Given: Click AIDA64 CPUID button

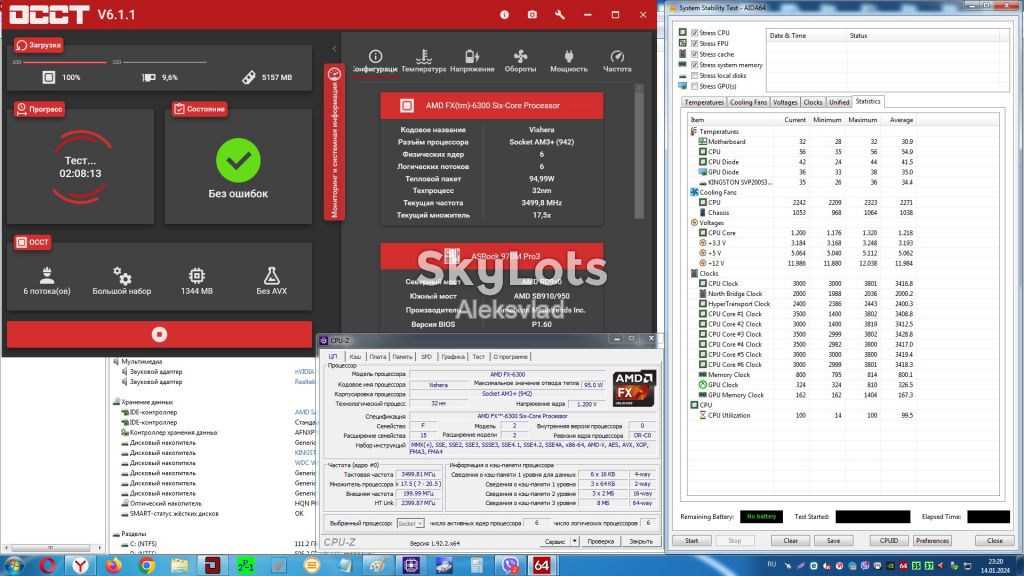Looking at the screenshot, I should [x=889, y=541].
